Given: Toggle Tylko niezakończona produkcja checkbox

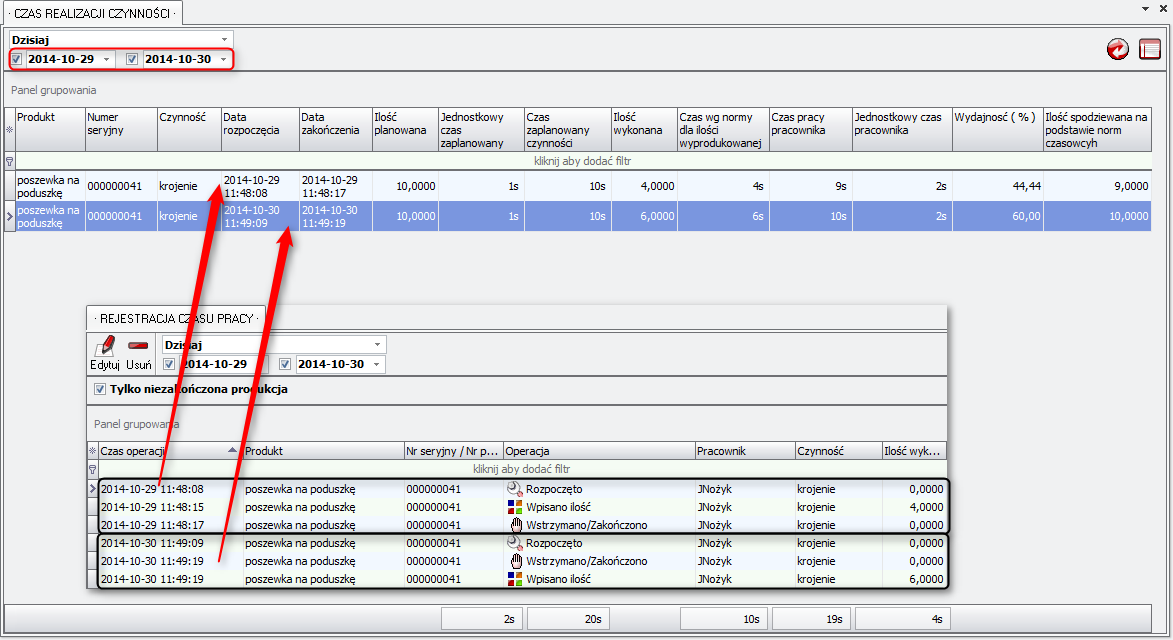Looking at the screenshot, I should (100, 389).
